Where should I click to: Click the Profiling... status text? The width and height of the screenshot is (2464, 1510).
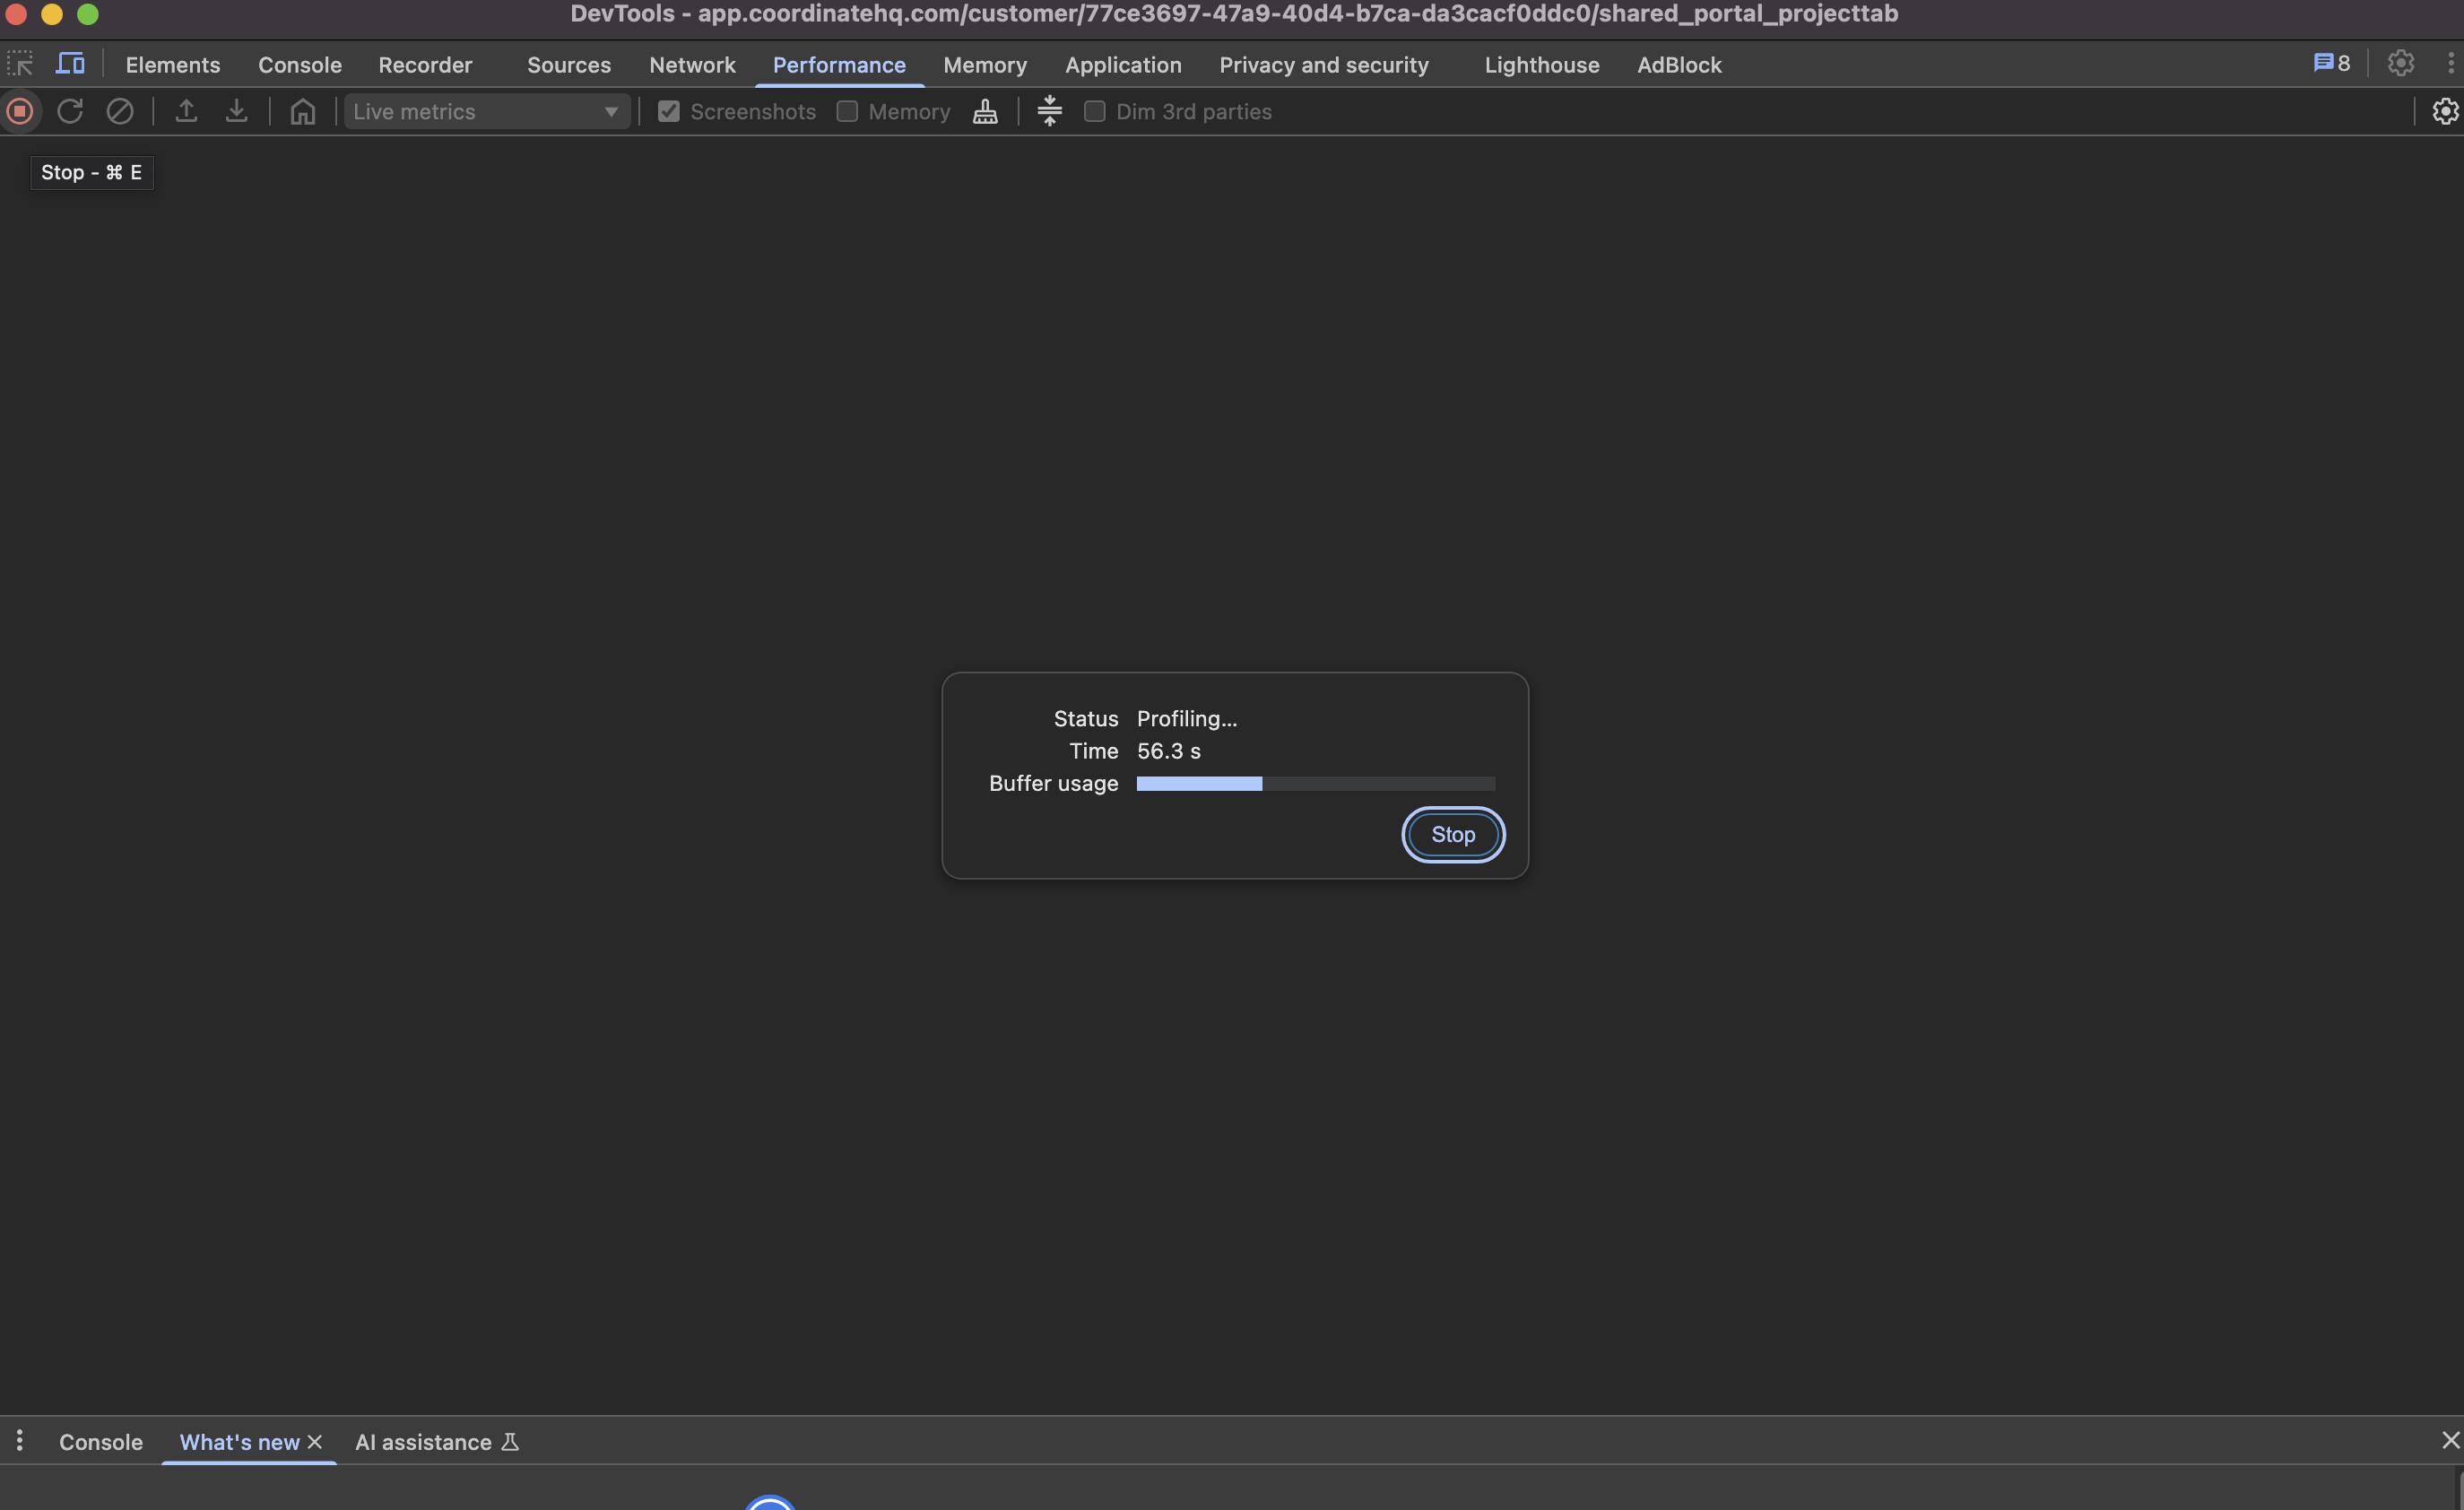point(1187,718)
